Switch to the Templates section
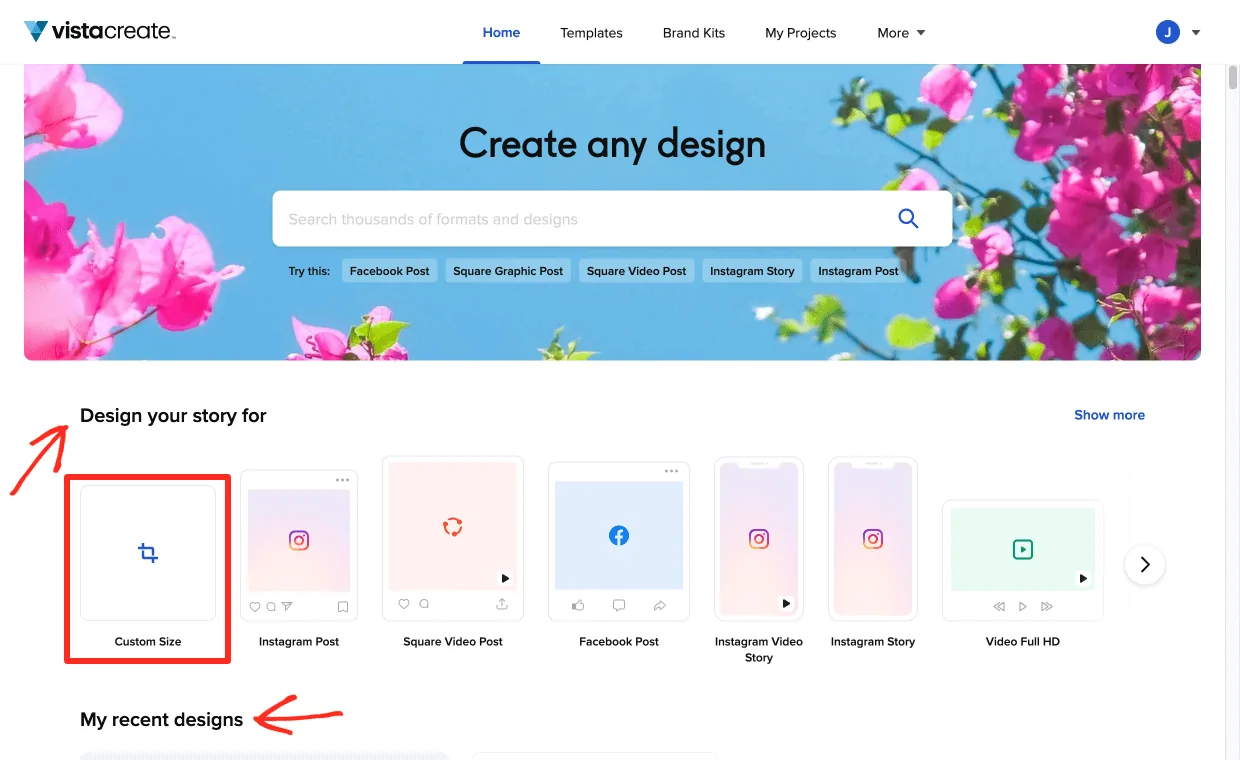 pos(591,32)
